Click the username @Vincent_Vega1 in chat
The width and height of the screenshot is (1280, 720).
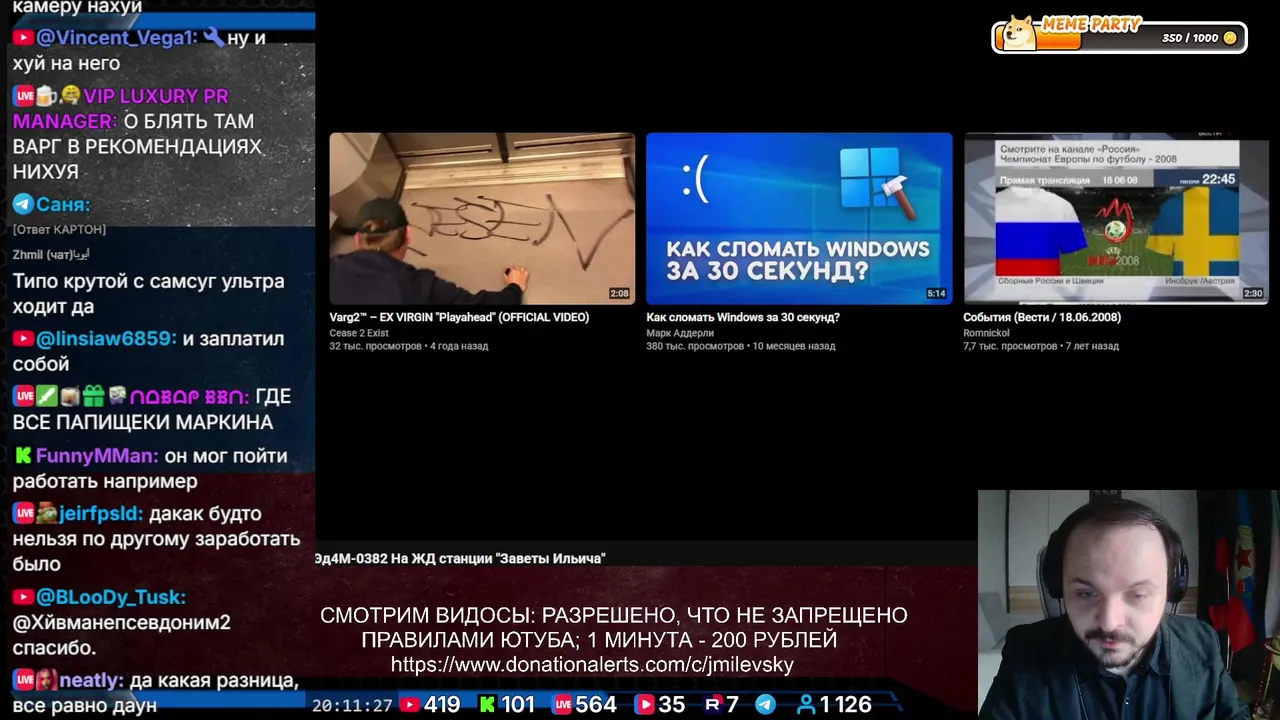(x=116, y=38)
